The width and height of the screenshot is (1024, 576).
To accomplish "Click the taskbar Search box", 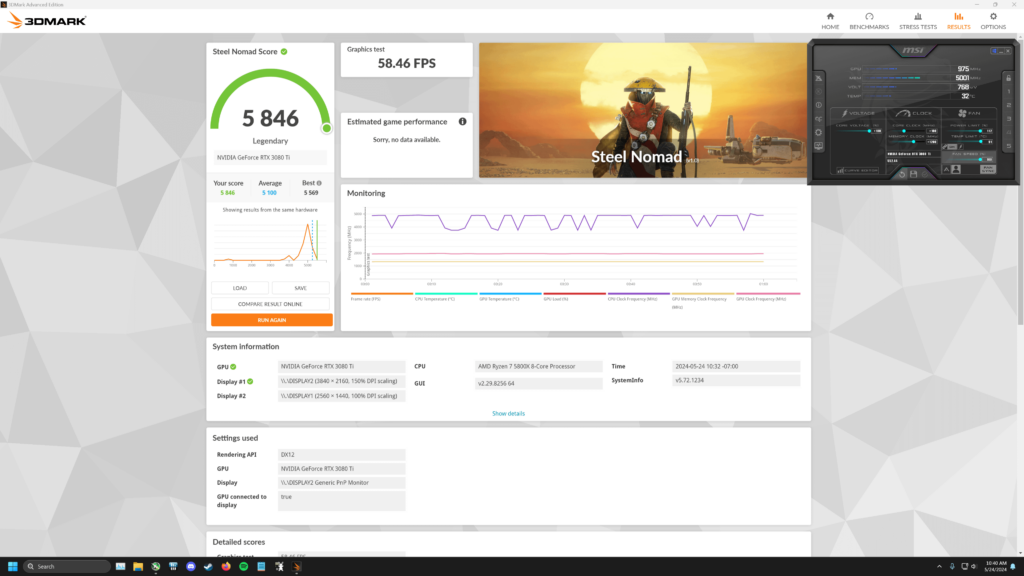I will 67,566.
